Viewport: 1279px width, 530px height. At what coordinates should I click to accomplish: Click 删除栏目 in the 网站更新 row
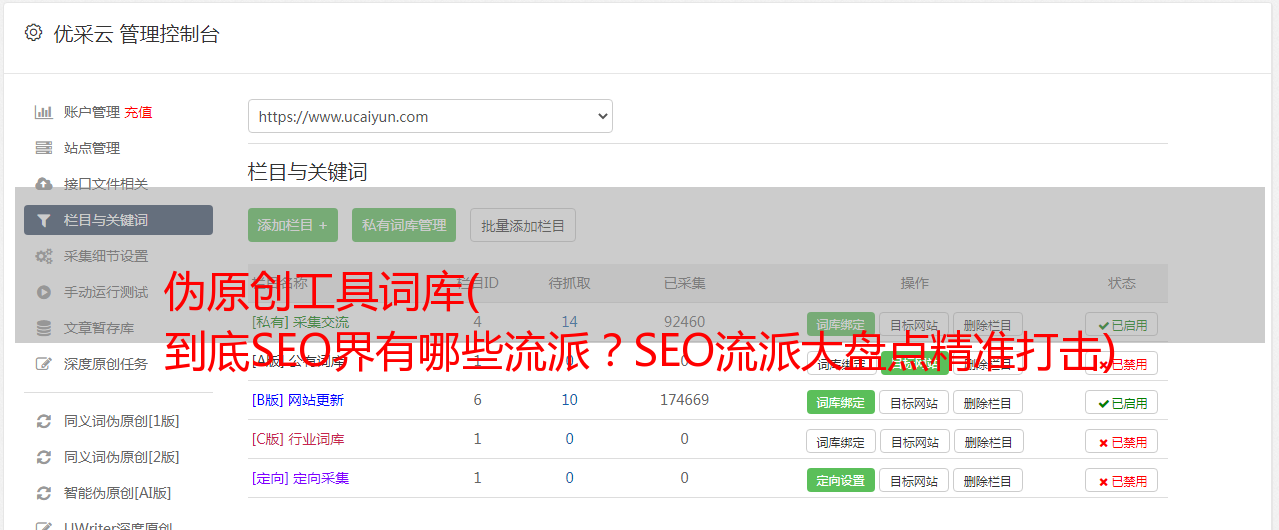[x=988, y=402]
